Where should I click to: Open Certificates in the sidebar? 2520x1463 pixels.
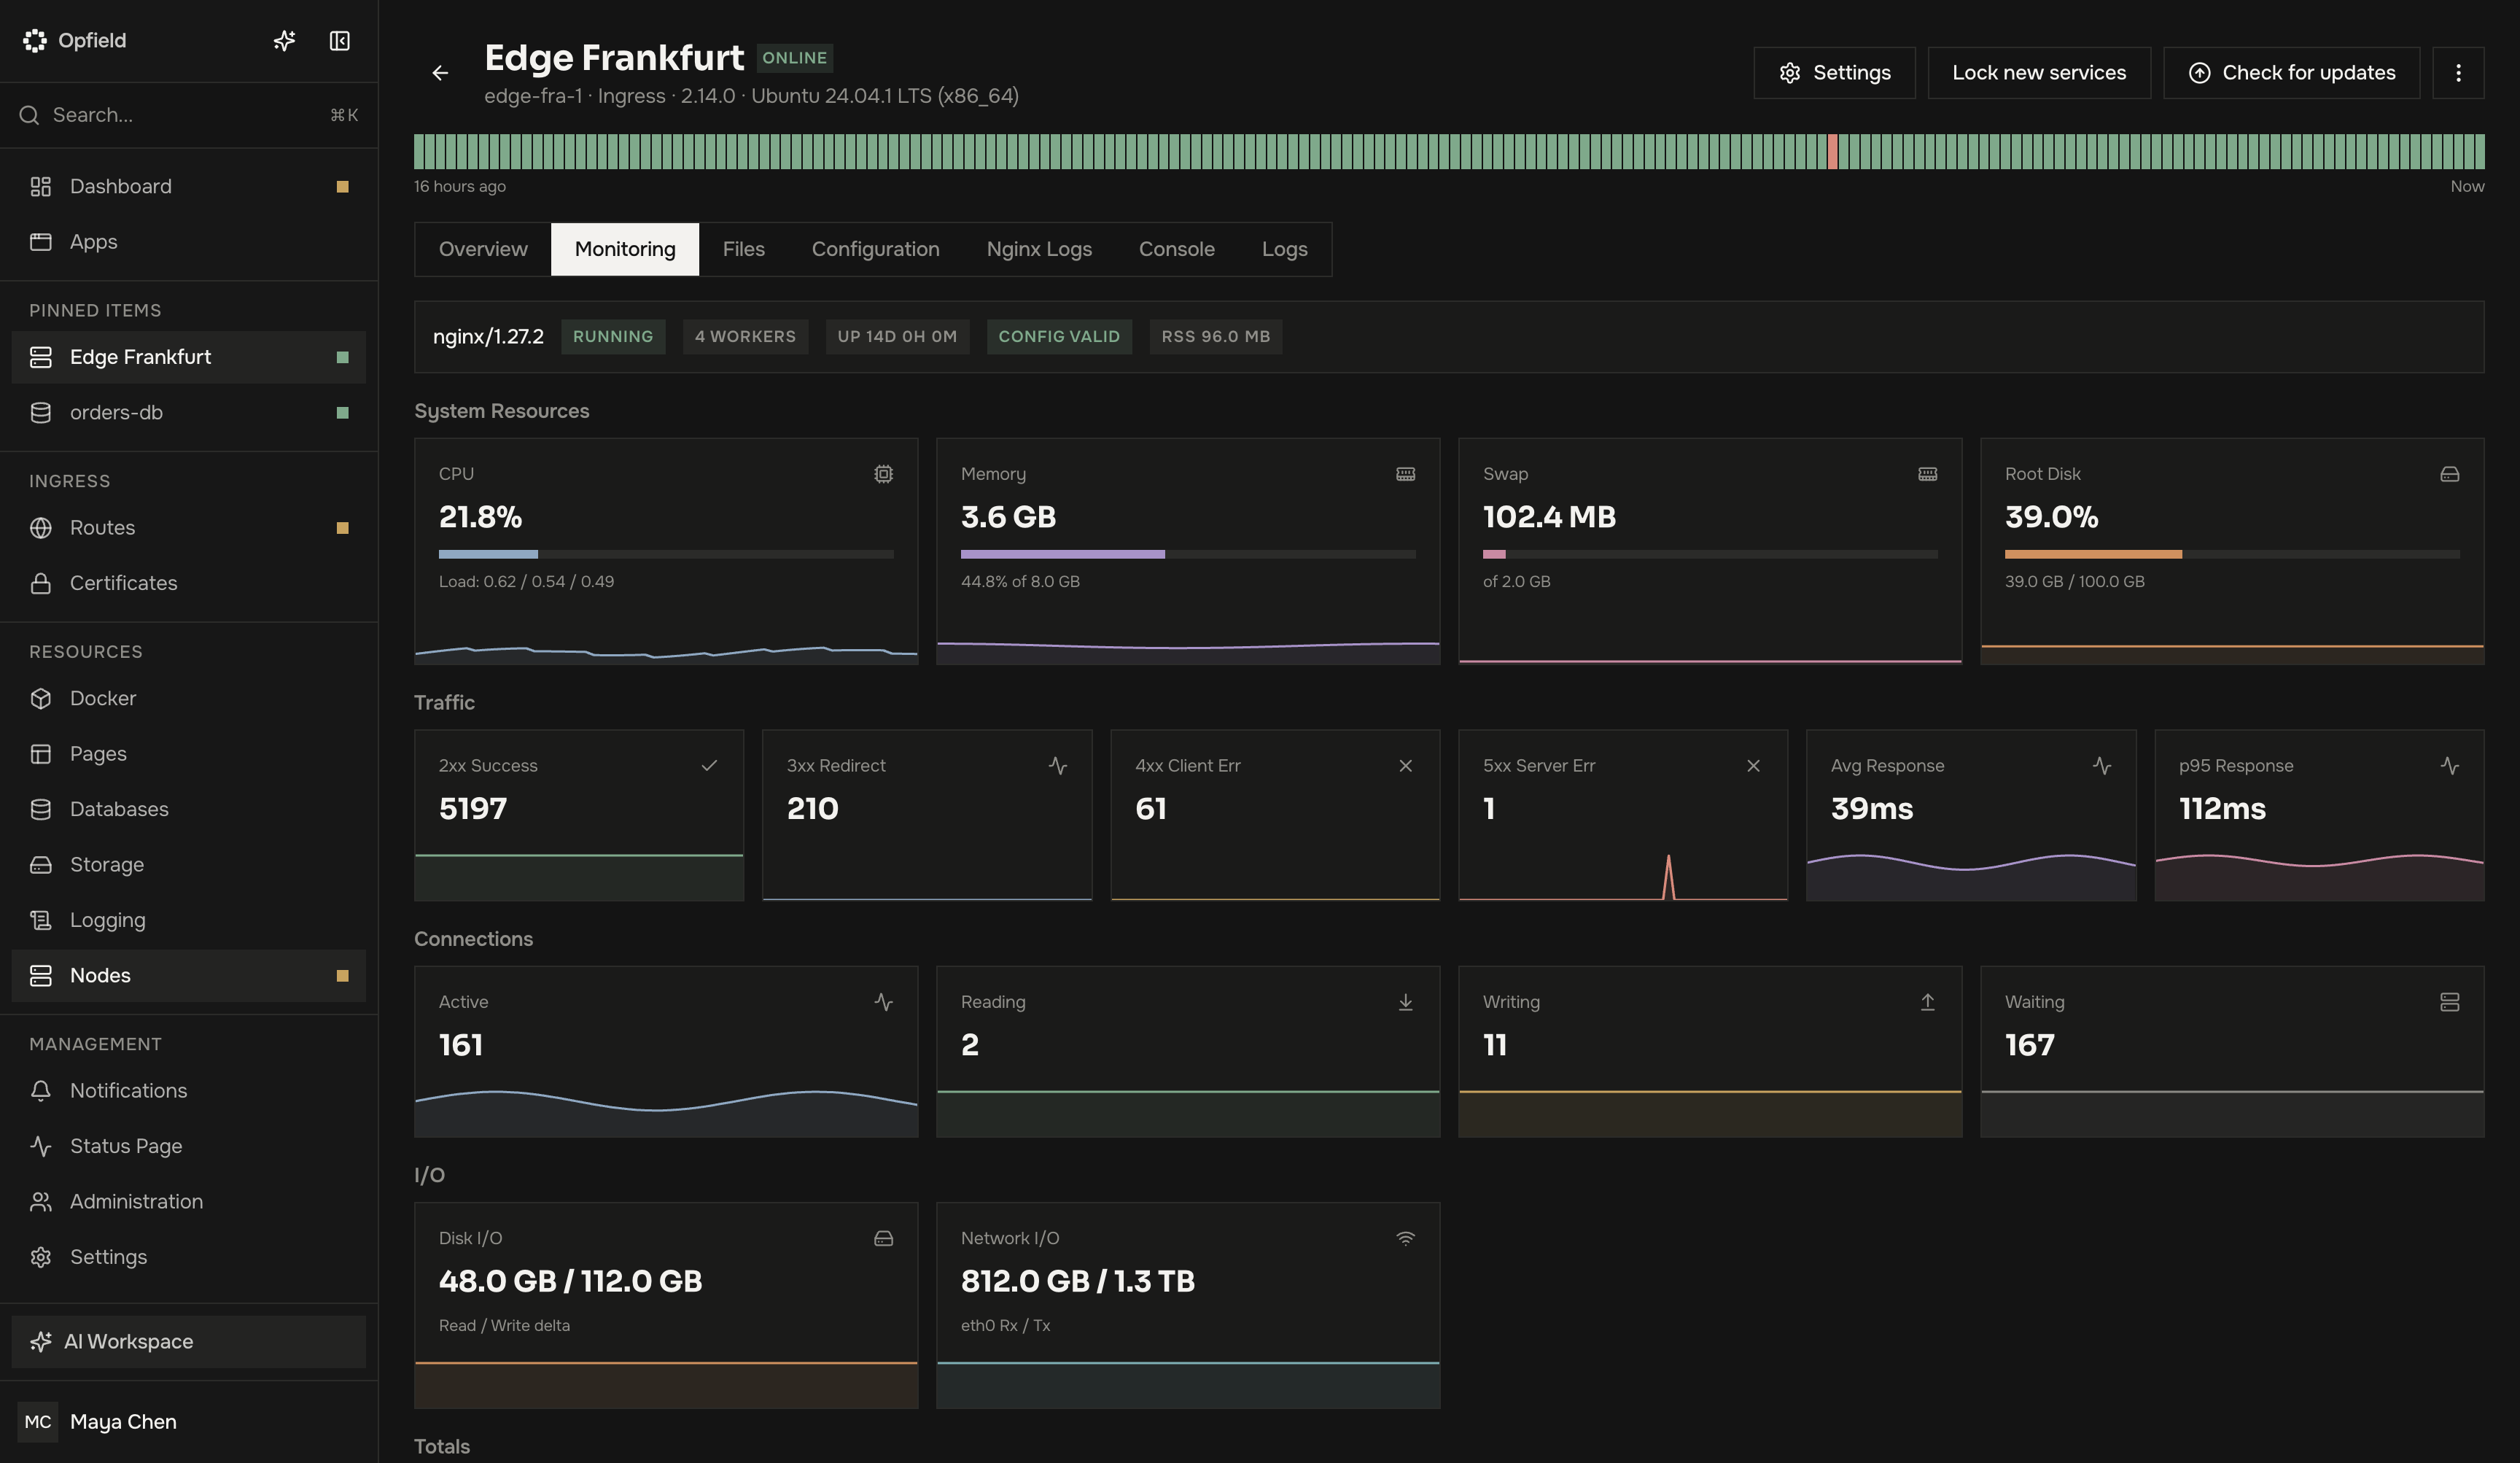click(188, 583)
